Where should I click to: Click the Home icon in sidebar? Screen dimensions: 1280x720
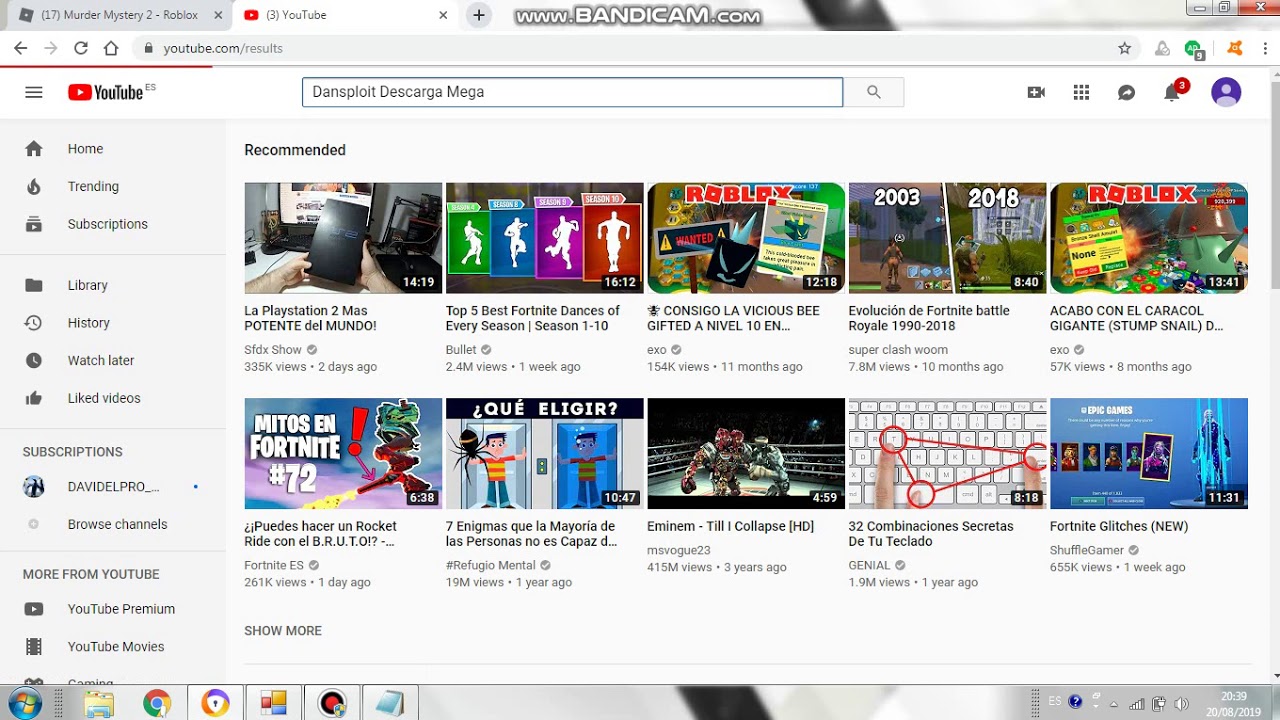tap(34, 149)
